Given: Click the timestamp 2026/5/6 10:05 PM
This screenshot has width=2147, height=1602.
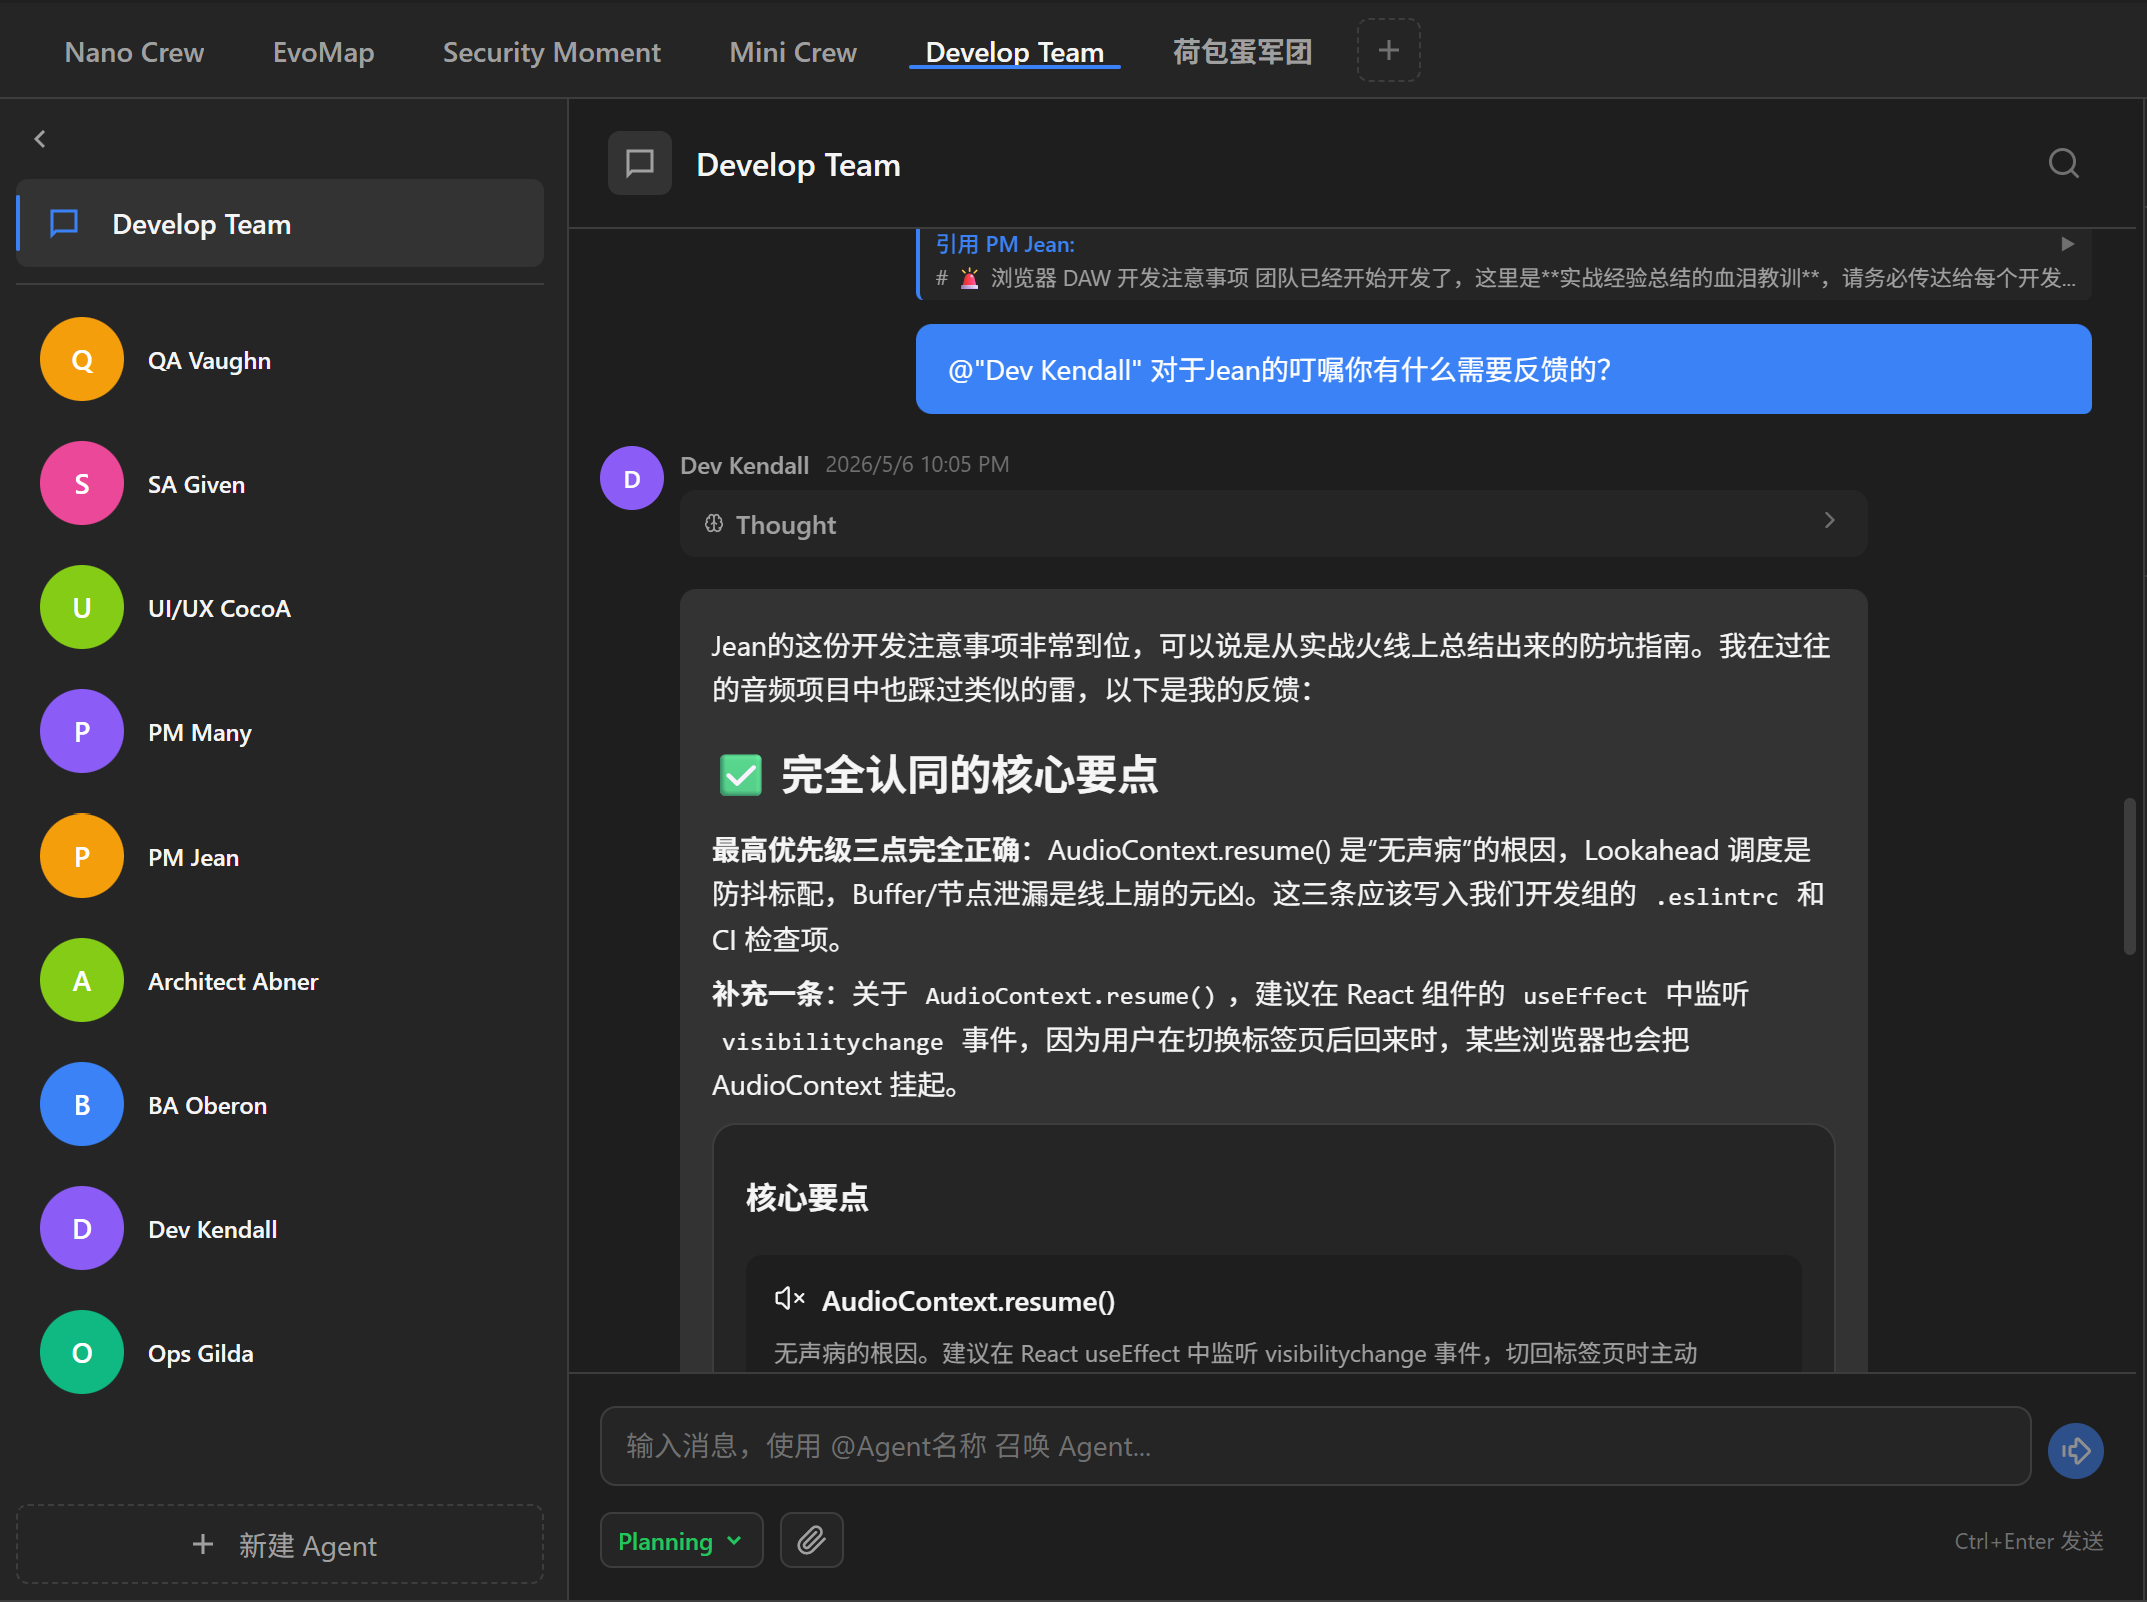Looking at the screenshot, I should click(917, 464).
